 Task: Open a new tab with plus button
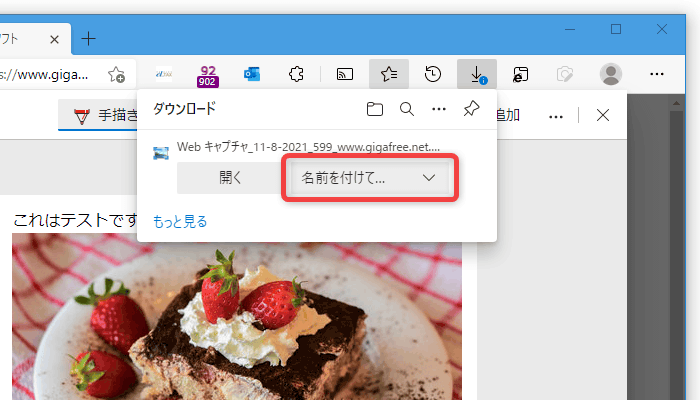tap(88, 39)
